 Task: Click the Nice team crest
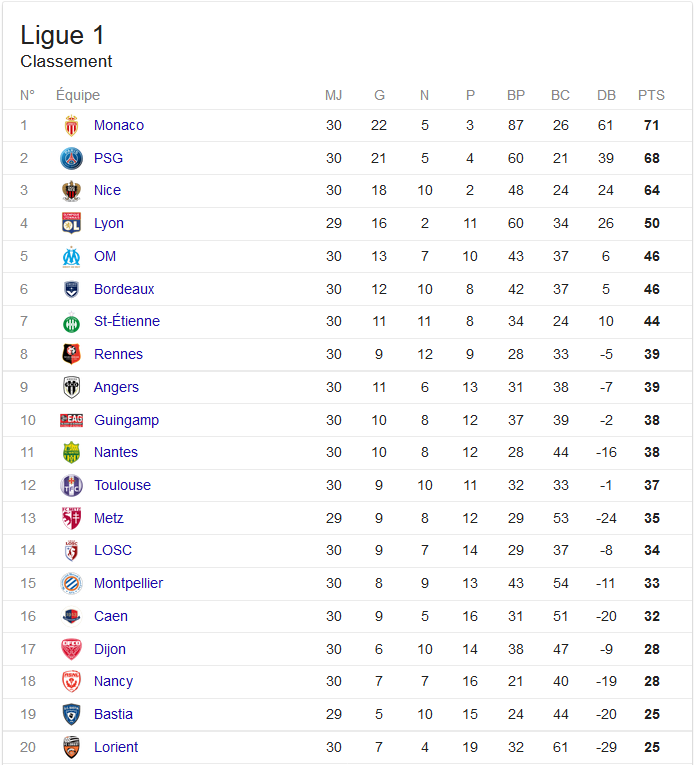coord(71,190)
